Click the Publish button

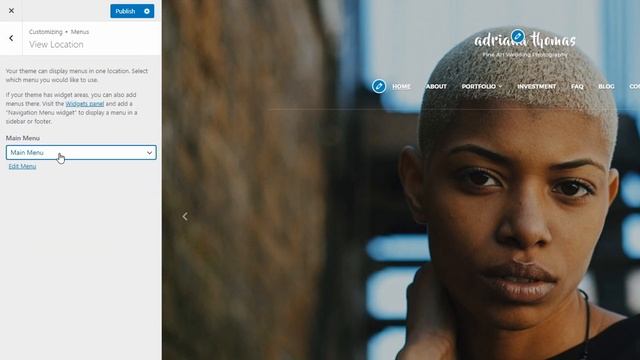click(x=125, y=11)
